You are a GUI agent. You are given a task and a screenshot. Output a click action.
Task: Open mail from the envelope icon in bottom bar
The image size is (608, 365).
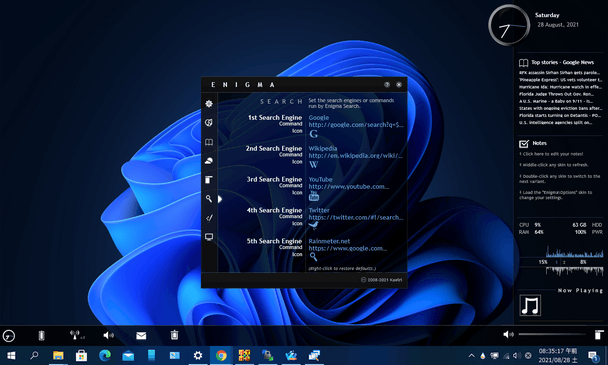click(141, 336)
